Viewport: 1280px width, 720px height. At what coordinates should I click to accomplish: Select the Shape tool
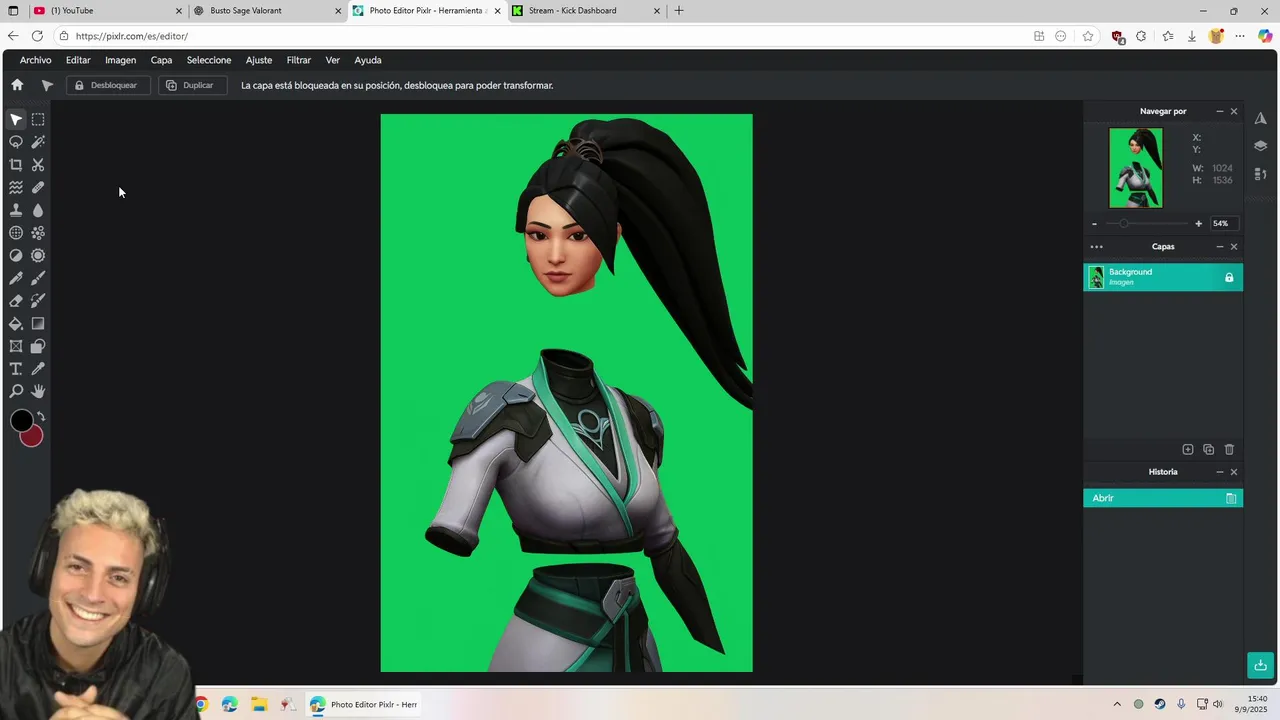point(38,346)
